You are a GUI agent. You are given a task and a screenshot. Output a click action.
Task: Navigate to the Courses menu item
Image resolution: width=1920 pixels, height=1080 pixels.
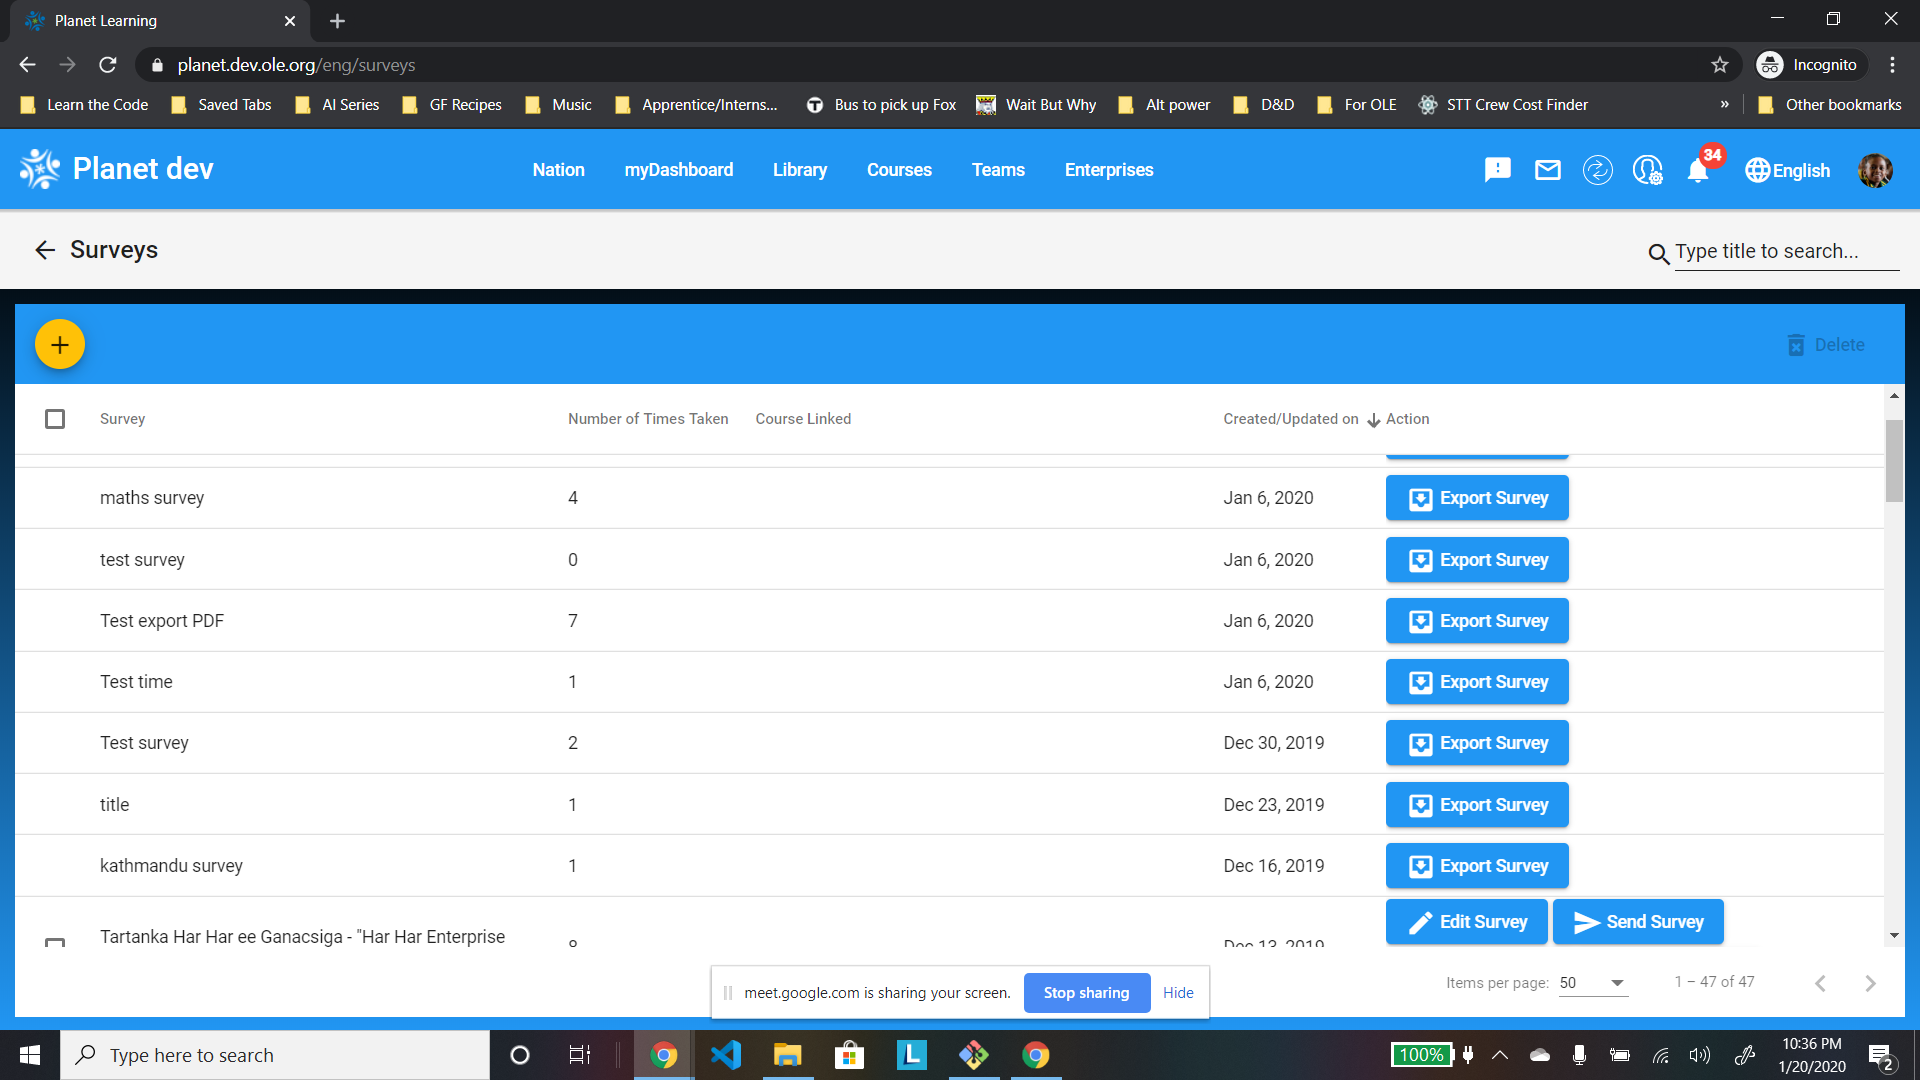click(x=899, y=170)
